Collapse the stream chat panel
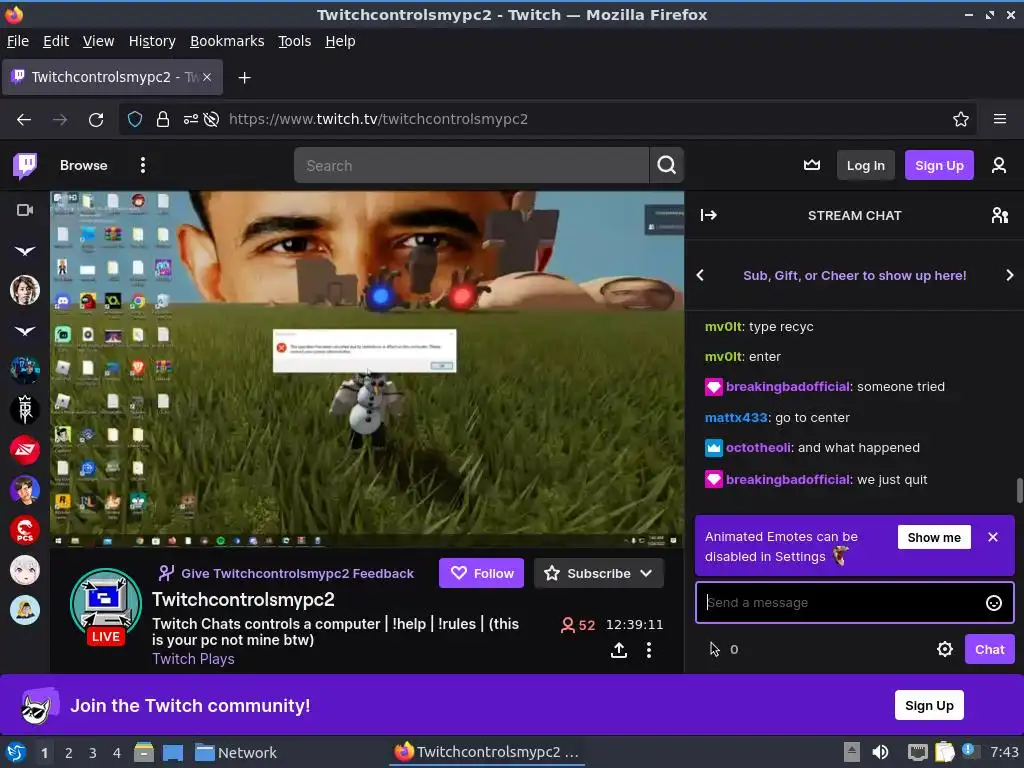The width and height of the screenshot is (1024, 768). (709, 216)
